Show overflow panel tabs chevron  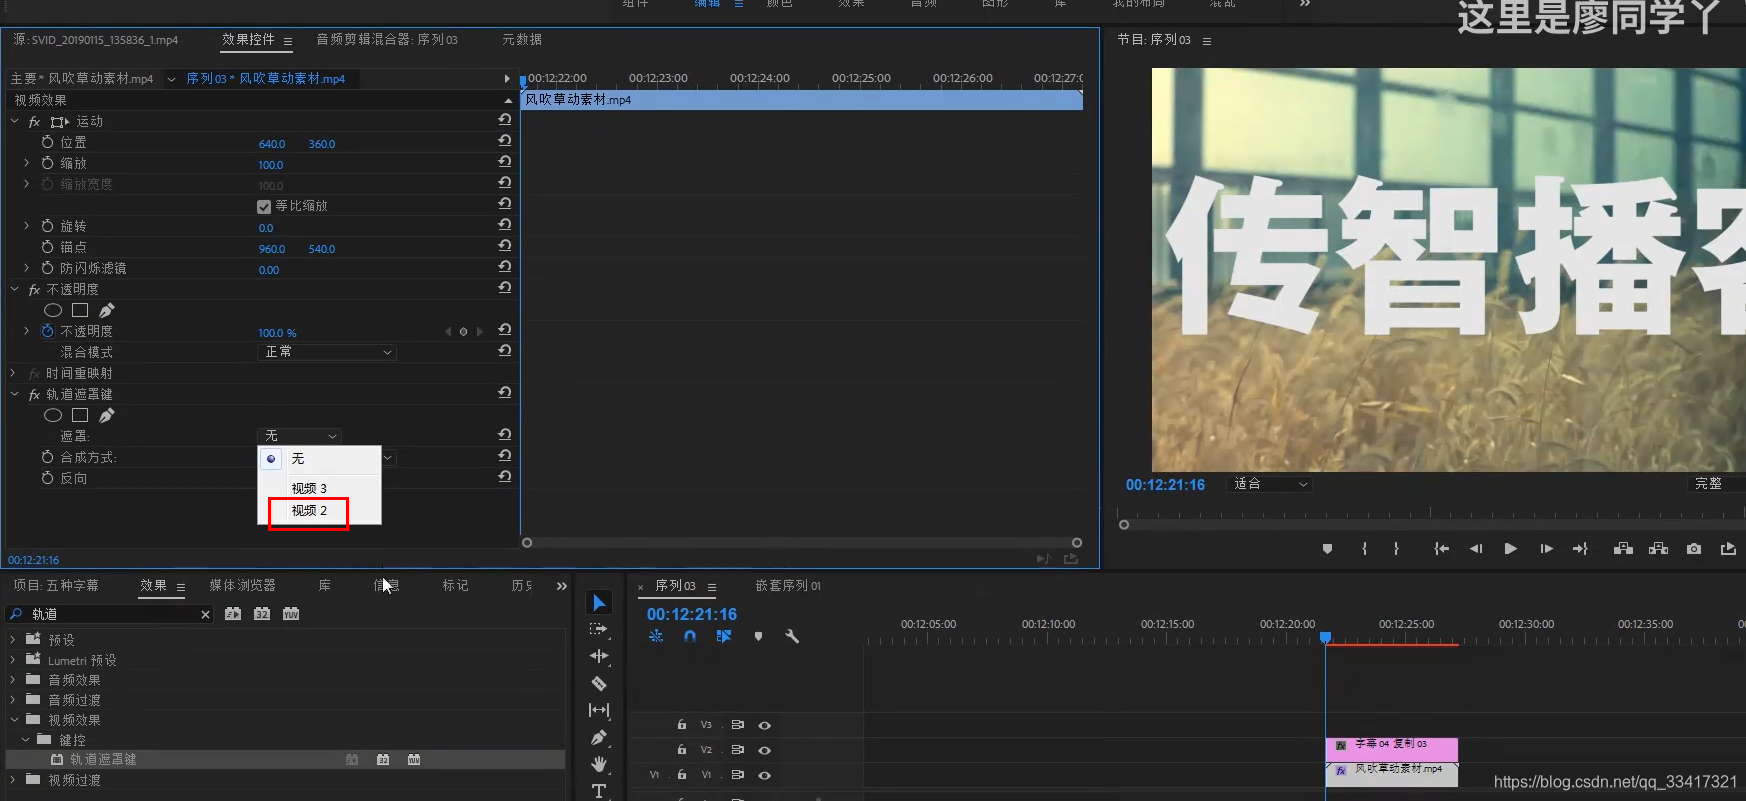click(562, 586)
